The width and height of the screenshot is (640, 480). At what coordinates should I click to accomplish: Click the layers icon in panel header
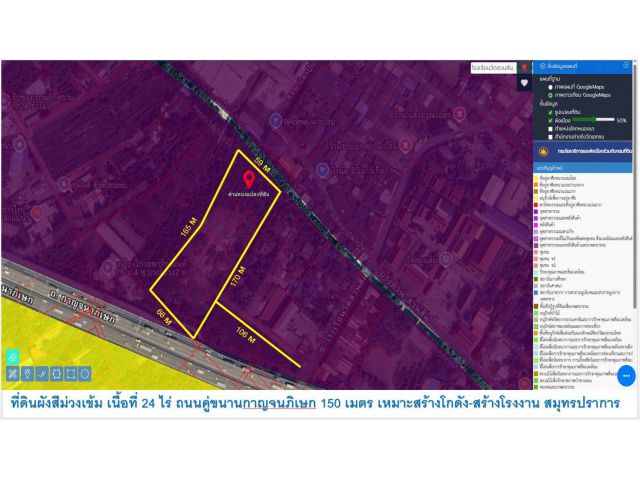(542, 66)
